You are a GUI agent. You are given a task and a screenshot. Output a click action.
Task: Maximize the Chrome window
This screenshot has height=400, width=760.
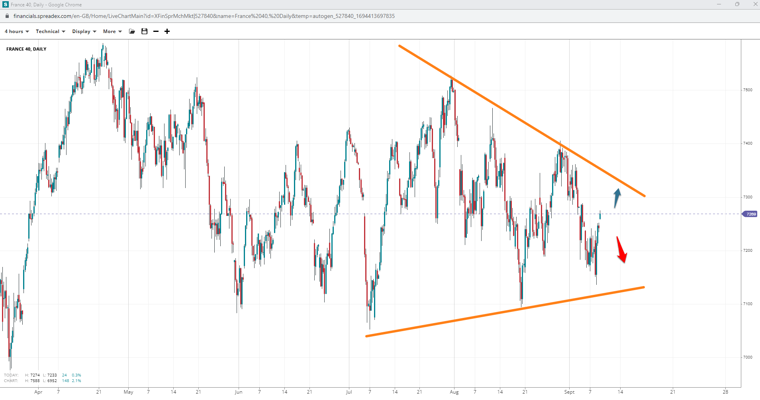[737, 5]
